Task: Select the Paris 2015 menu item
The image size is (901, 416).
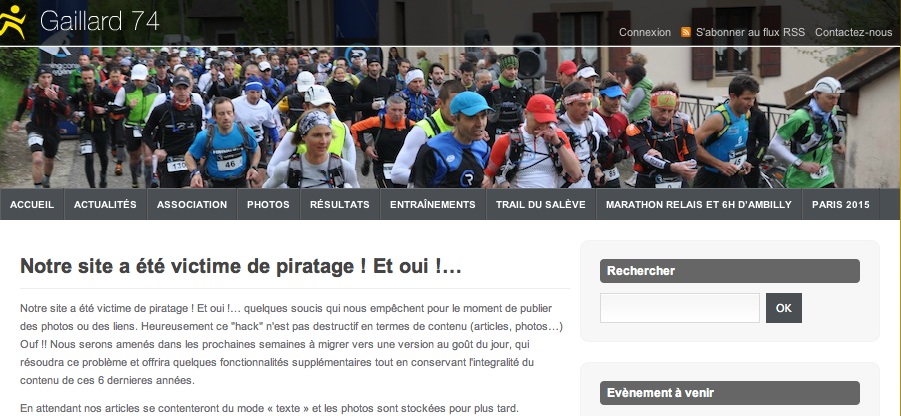Action: tap(841, 204)
